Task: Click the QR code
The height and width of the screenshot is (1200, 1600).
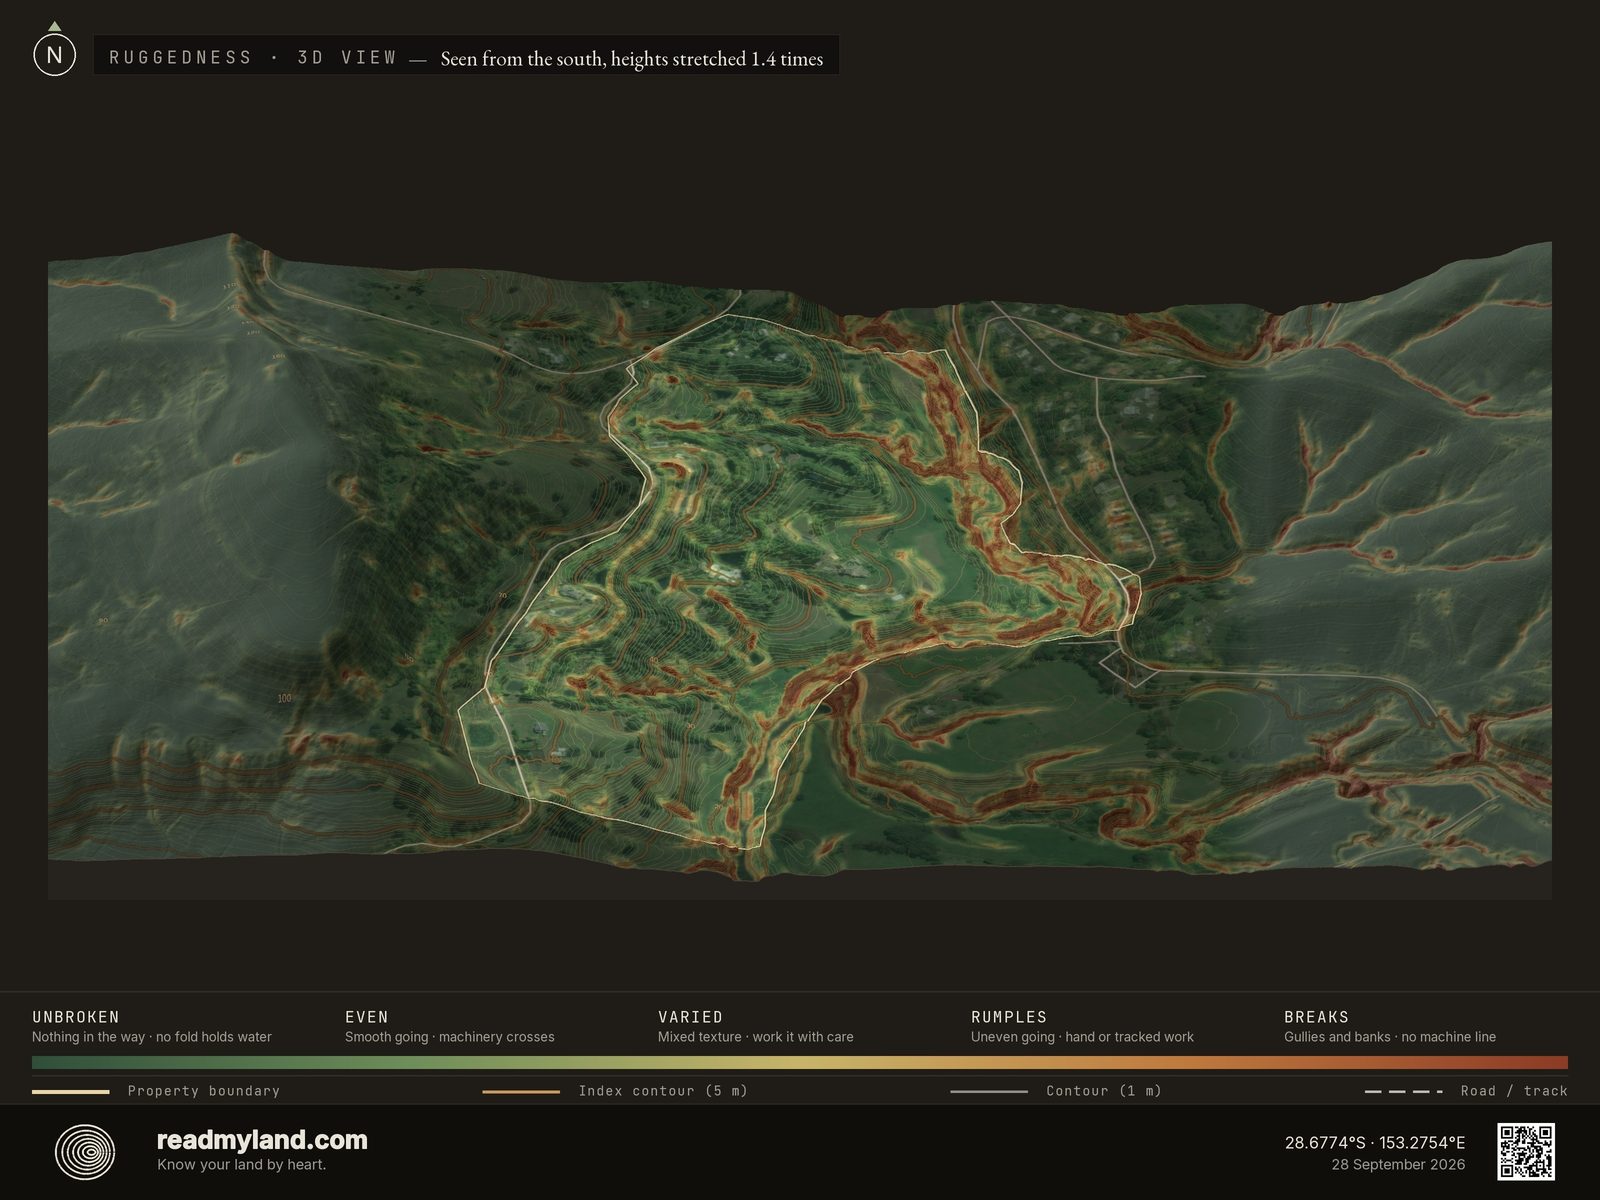Action: tap(1525, 1152)
